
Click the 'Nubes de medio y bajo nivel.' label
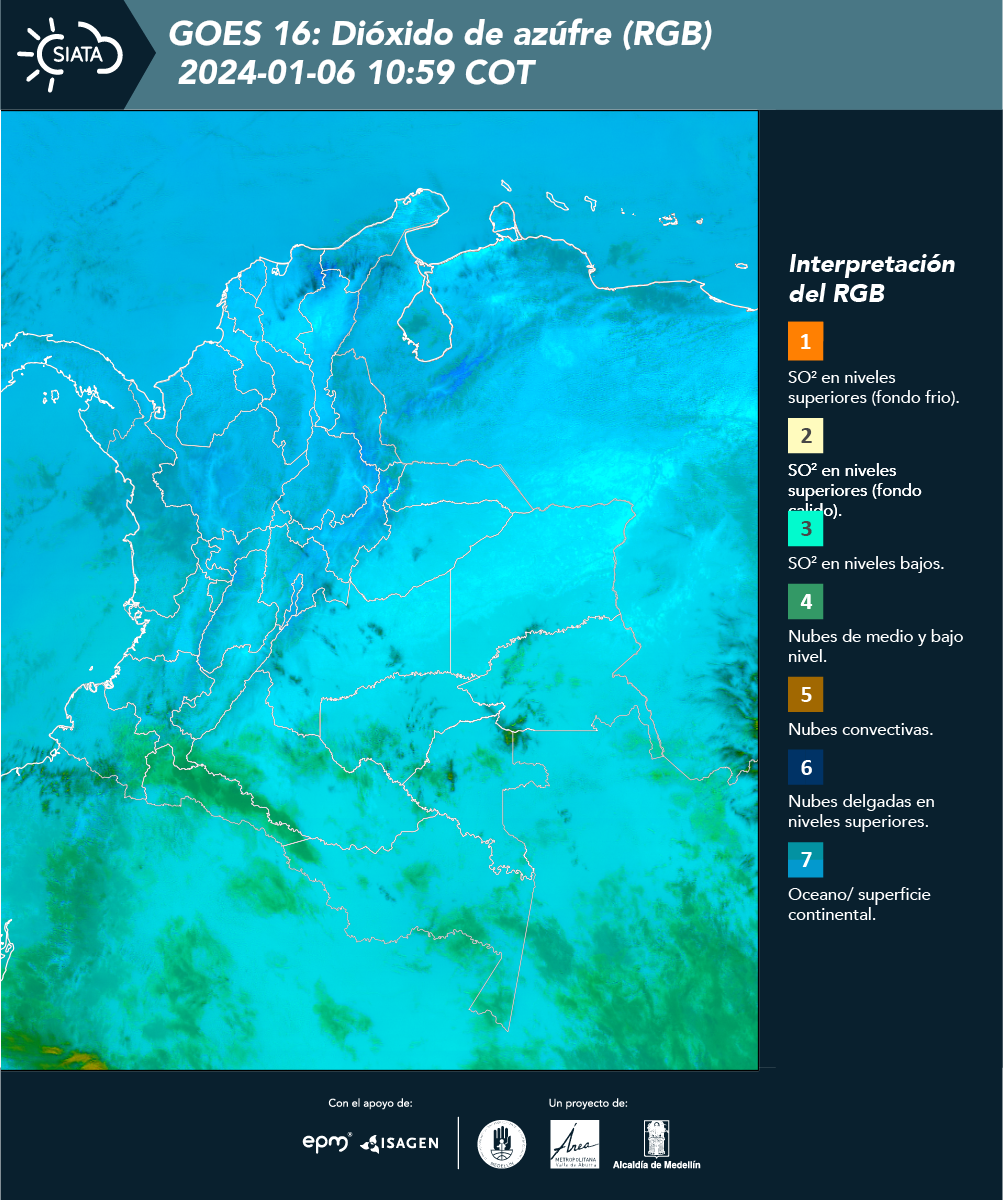(875, 646)
